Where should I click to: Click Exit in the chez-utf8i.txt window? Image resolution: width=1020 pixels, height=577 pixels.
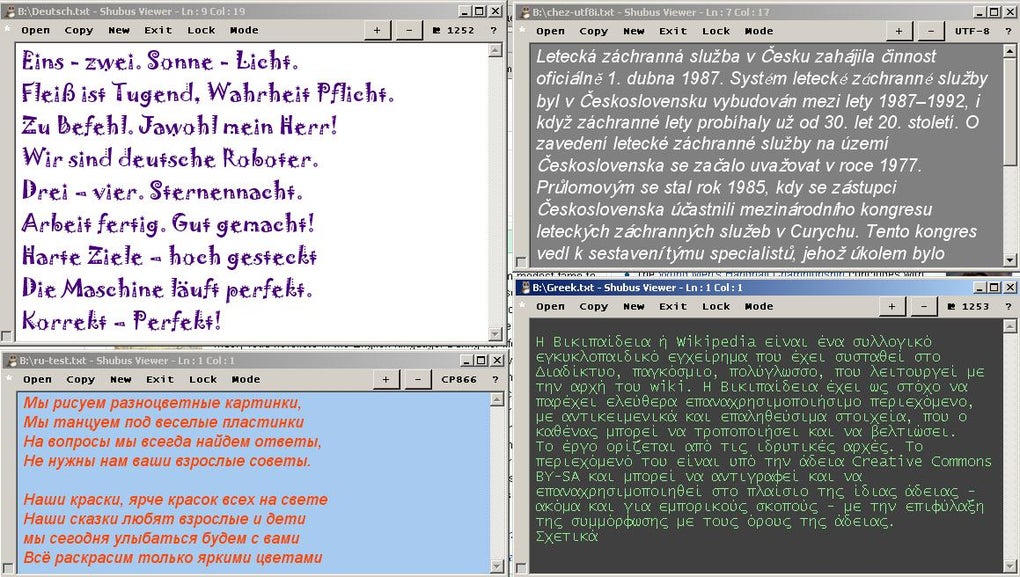(673, 31)
